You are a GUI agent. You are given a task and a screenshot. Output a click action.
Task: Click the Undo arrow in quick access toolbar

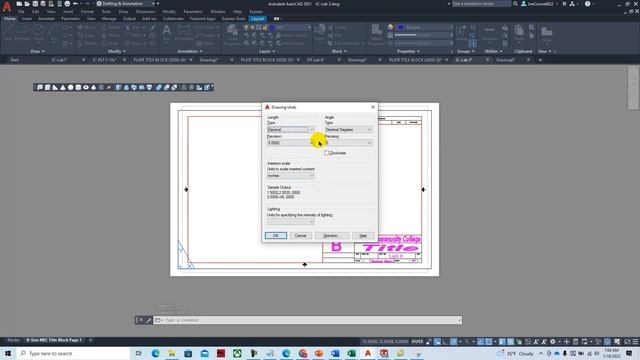pyautogui.click(x=75, y=4)
